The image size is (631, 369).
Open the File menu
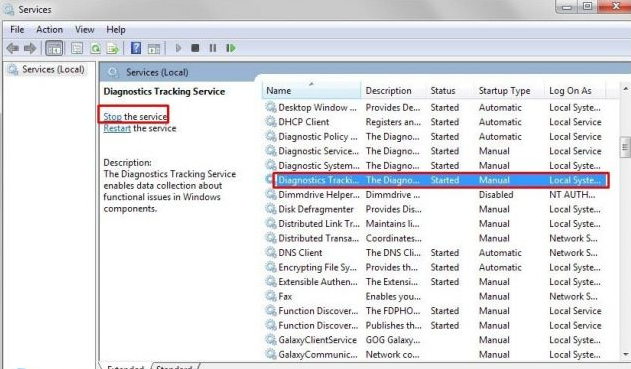17,30
